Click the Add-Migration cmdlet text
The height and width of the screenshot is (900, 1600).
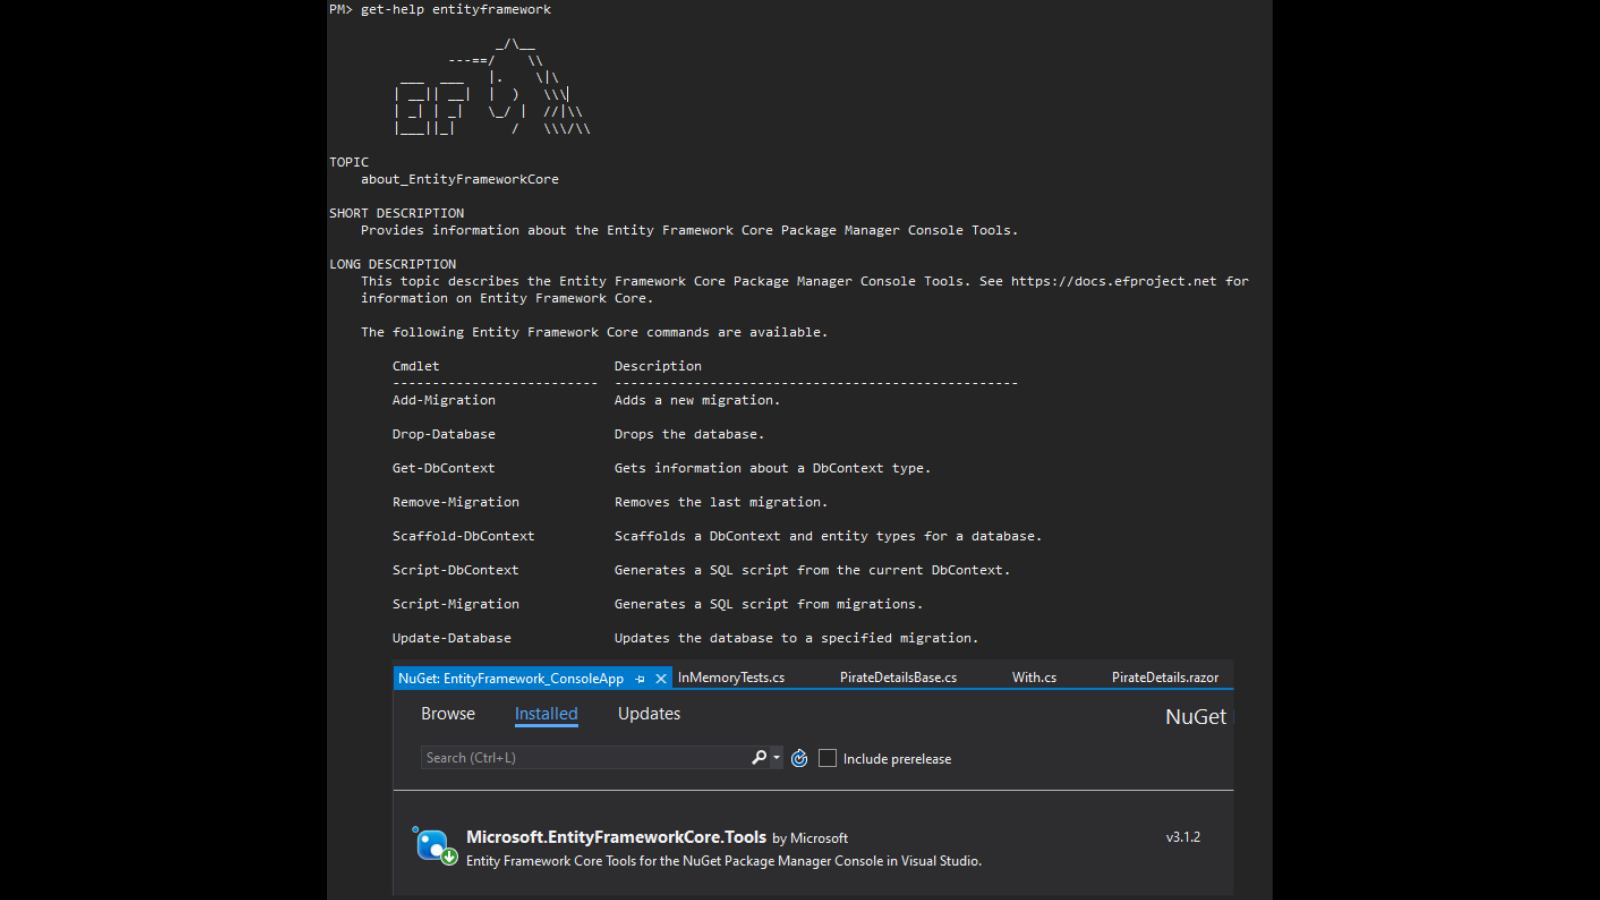pos(444,400)
